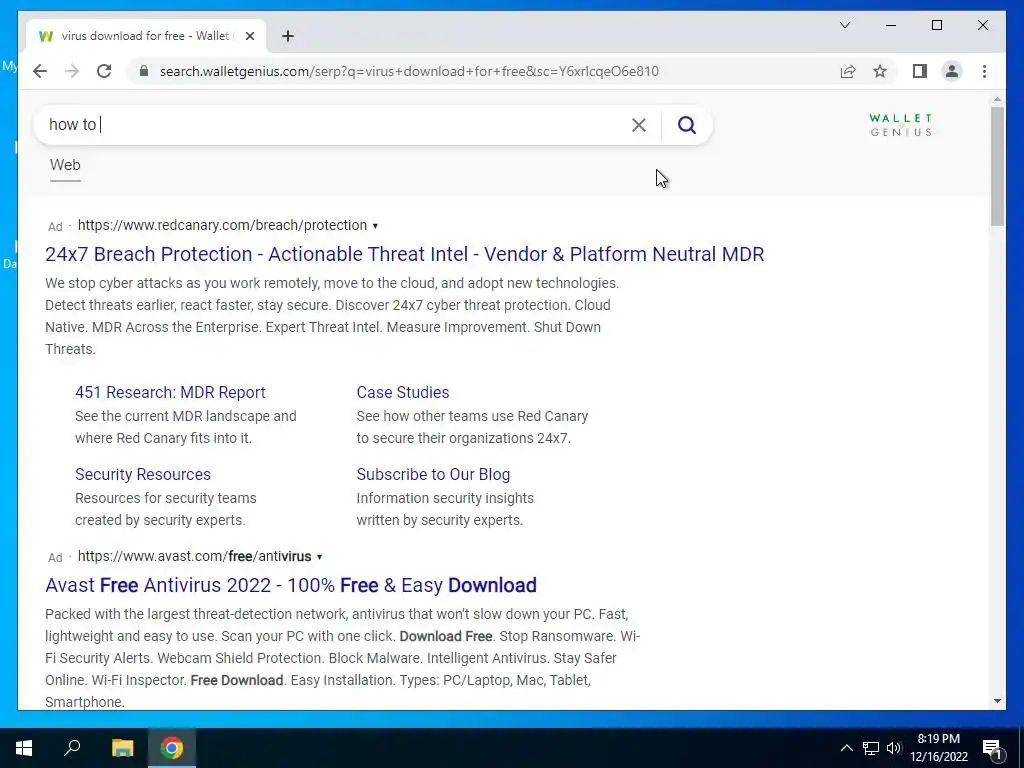
Task: Open Chrome three-dot menu
Action: pos(984,71)
